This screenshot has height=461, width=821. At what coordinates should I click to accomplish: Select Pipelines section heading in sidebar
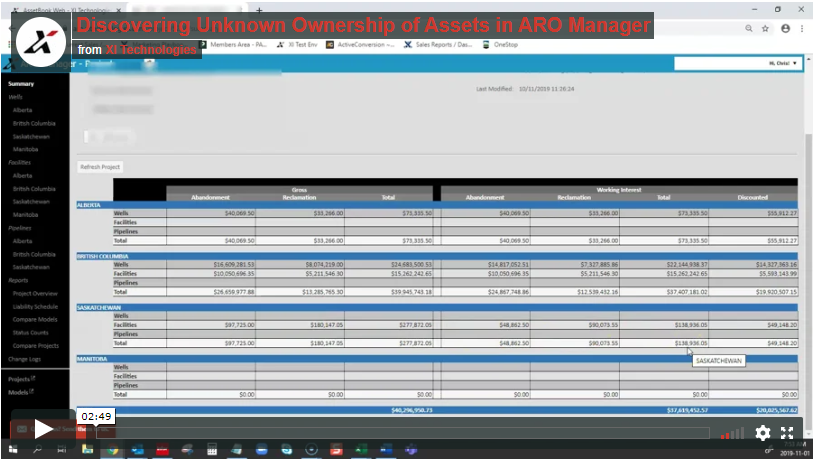tap(19, 228)
